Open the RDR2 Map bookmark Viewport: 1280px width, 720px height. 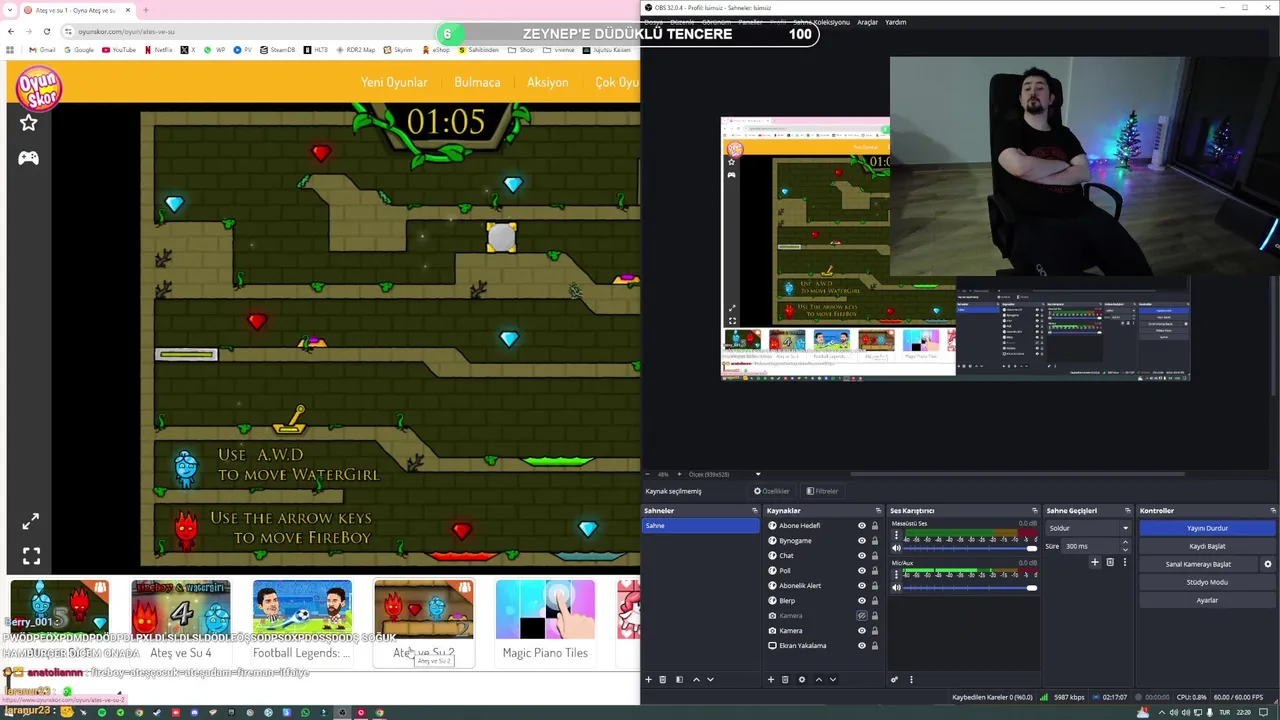point(356,50)
